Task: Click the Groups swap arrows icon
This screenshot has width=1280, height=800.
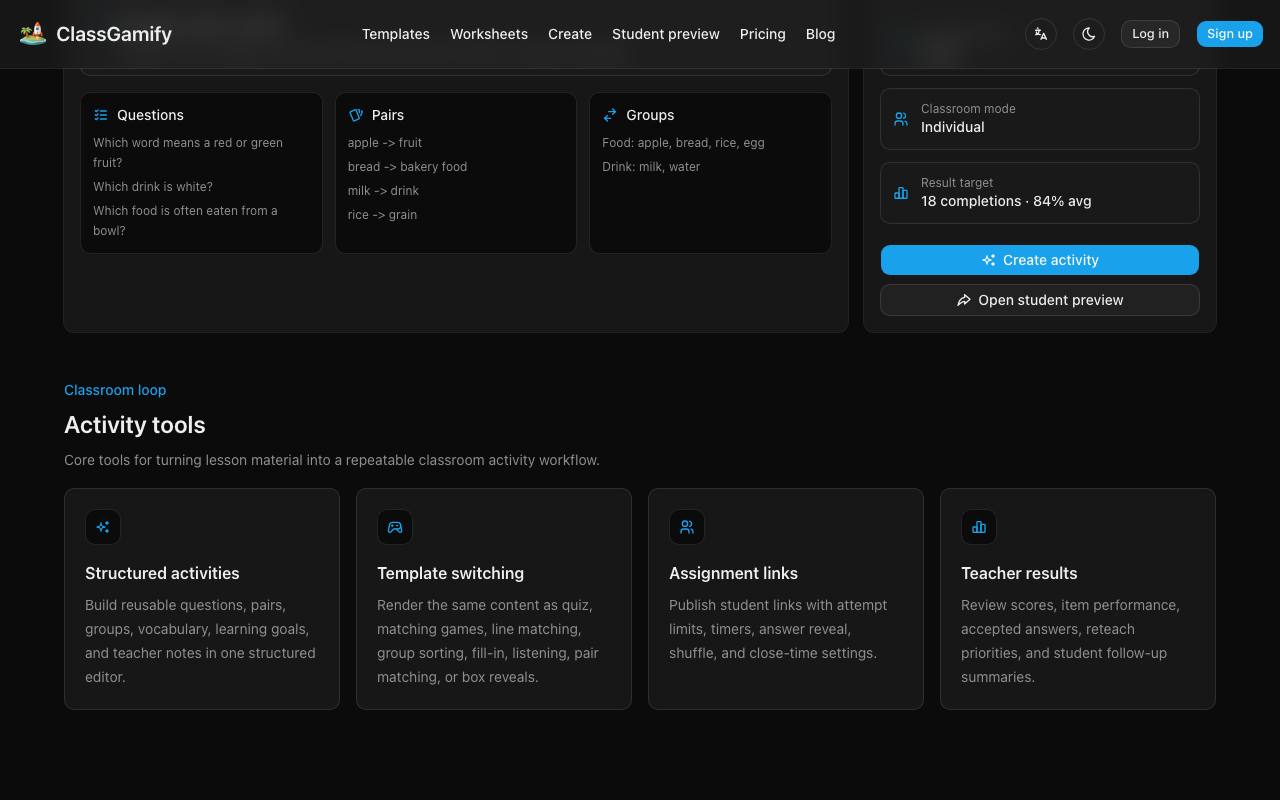Action: point(610,115)
